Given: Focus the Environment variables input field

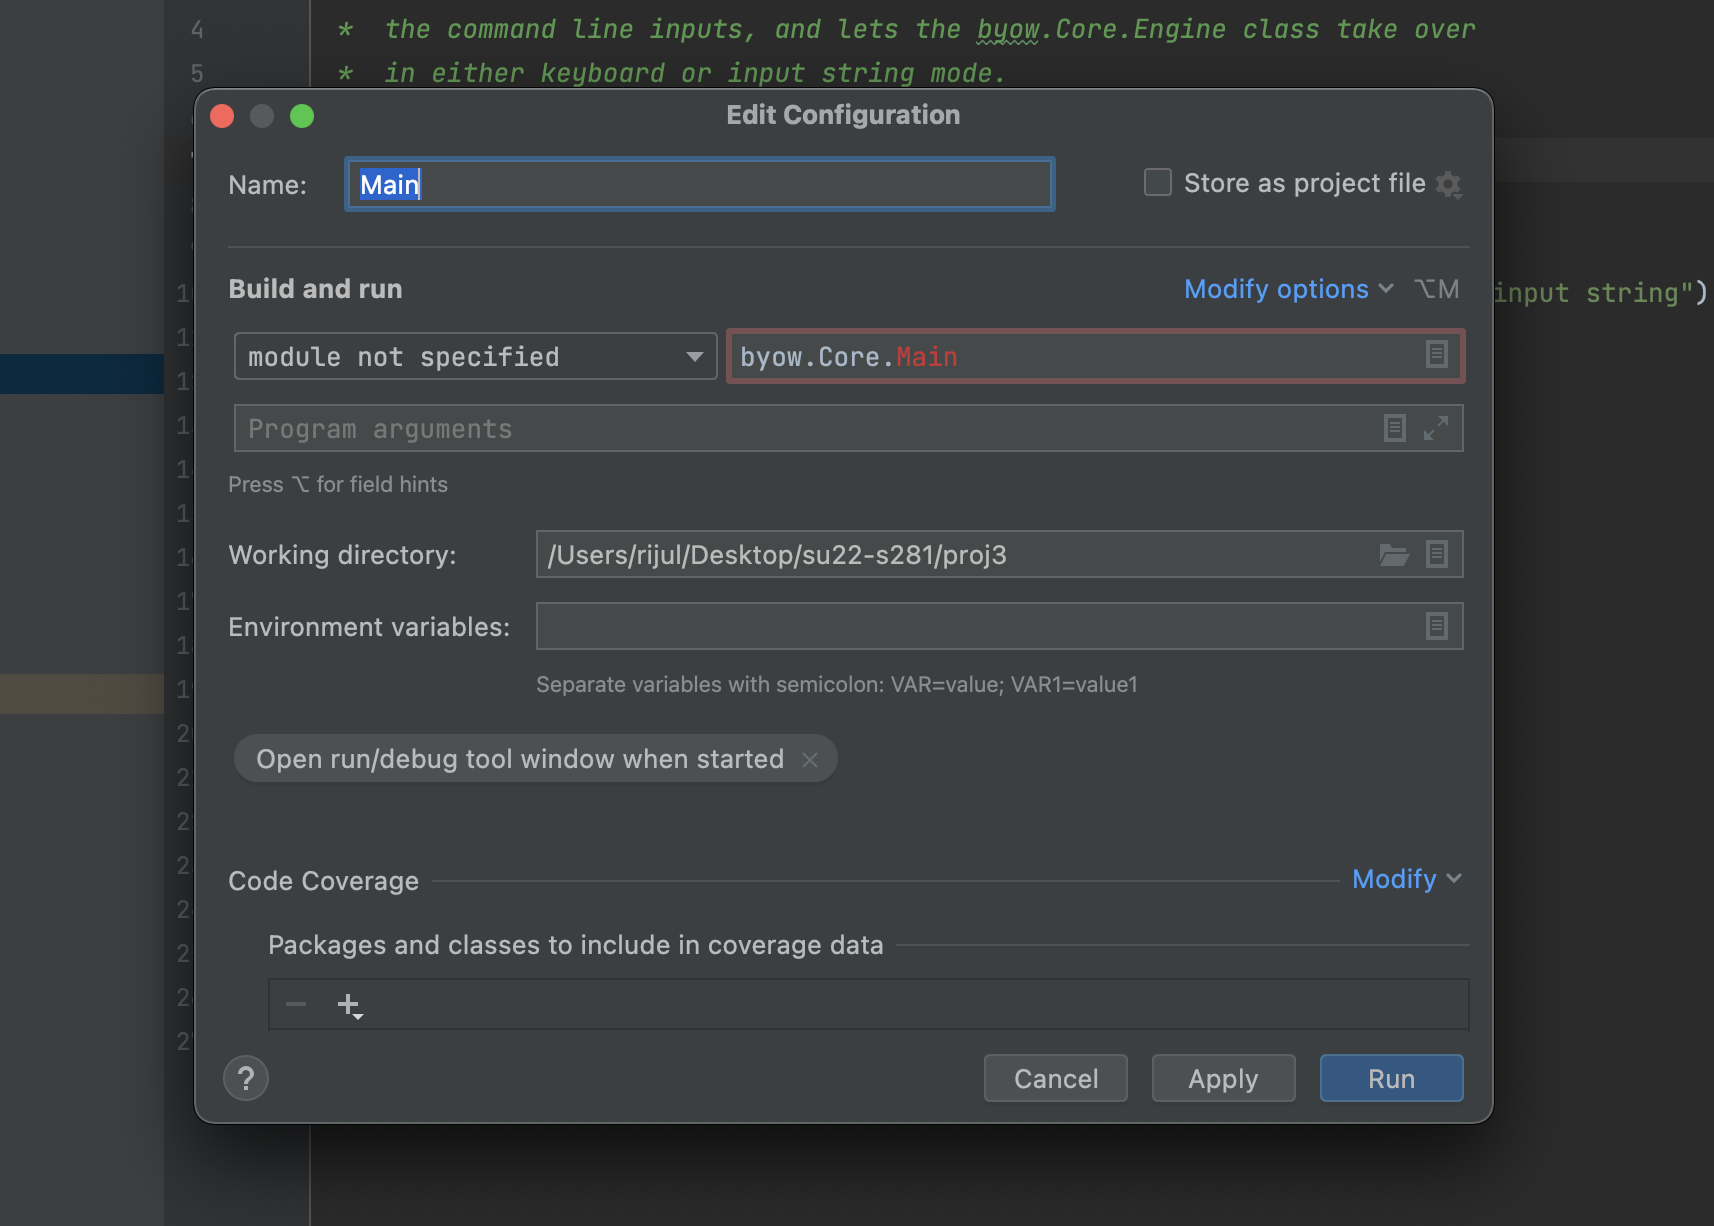Looking at the screenshot, I should [x=975, y=627].
